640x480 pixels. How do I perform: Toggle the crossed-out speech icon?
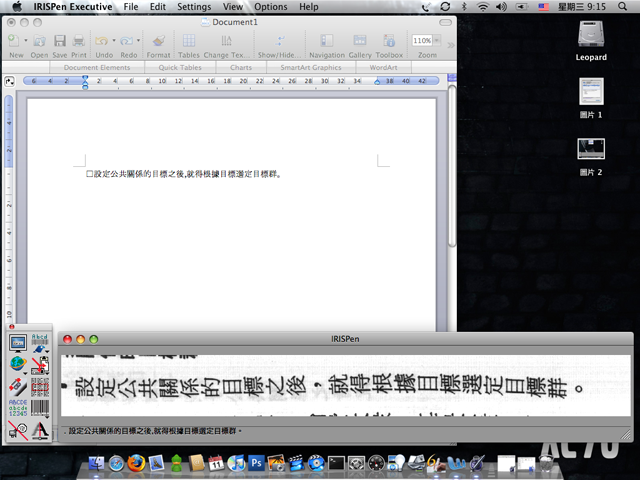(x=18, y=430)
